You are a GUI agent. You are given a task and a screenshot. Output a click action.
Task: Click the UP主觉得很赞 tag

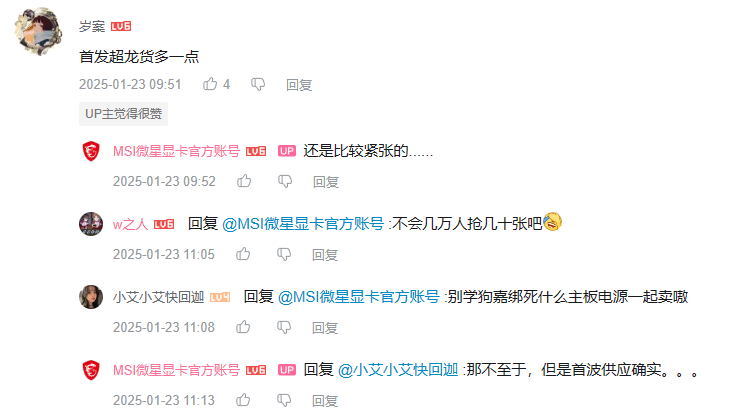coord(124,114)
